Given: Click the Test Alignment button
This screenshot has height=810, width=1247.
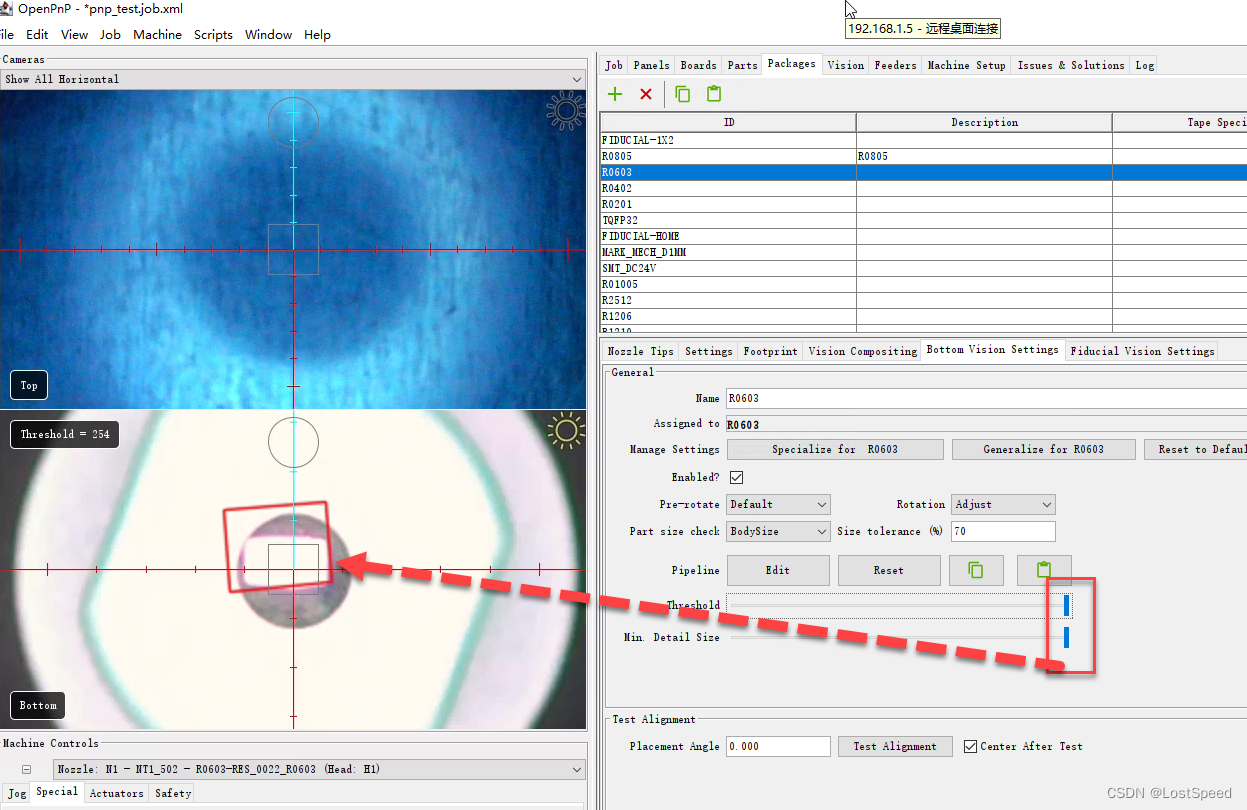Looking at the screenshot, I should [895, 746].
